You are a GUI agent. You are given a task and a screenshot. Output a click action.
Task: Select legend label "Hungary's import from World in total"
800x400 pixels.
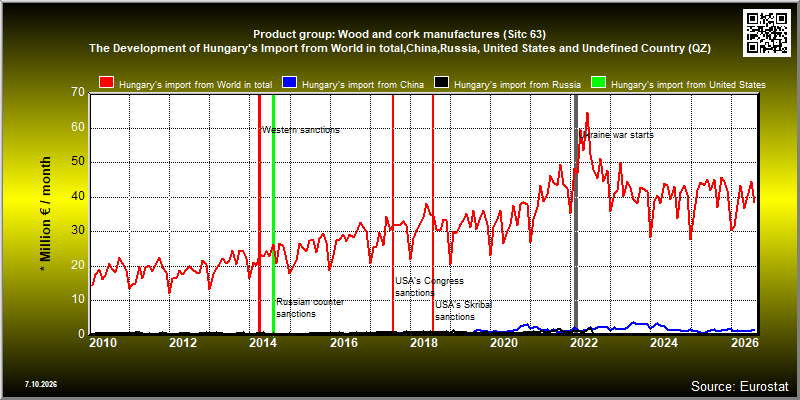[196, 85]
